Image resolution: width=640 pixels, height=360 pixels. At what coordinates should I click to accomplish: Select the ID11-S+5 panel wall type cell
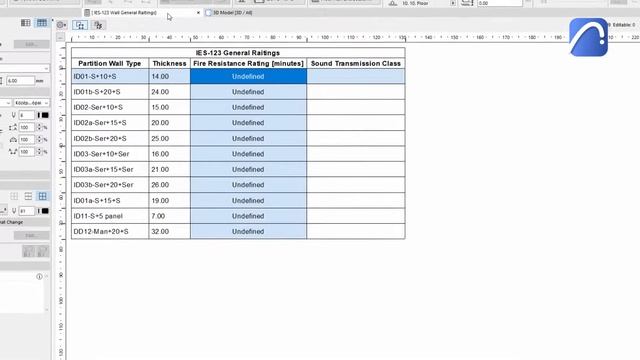pyautogui.click(x=110, y=216)
